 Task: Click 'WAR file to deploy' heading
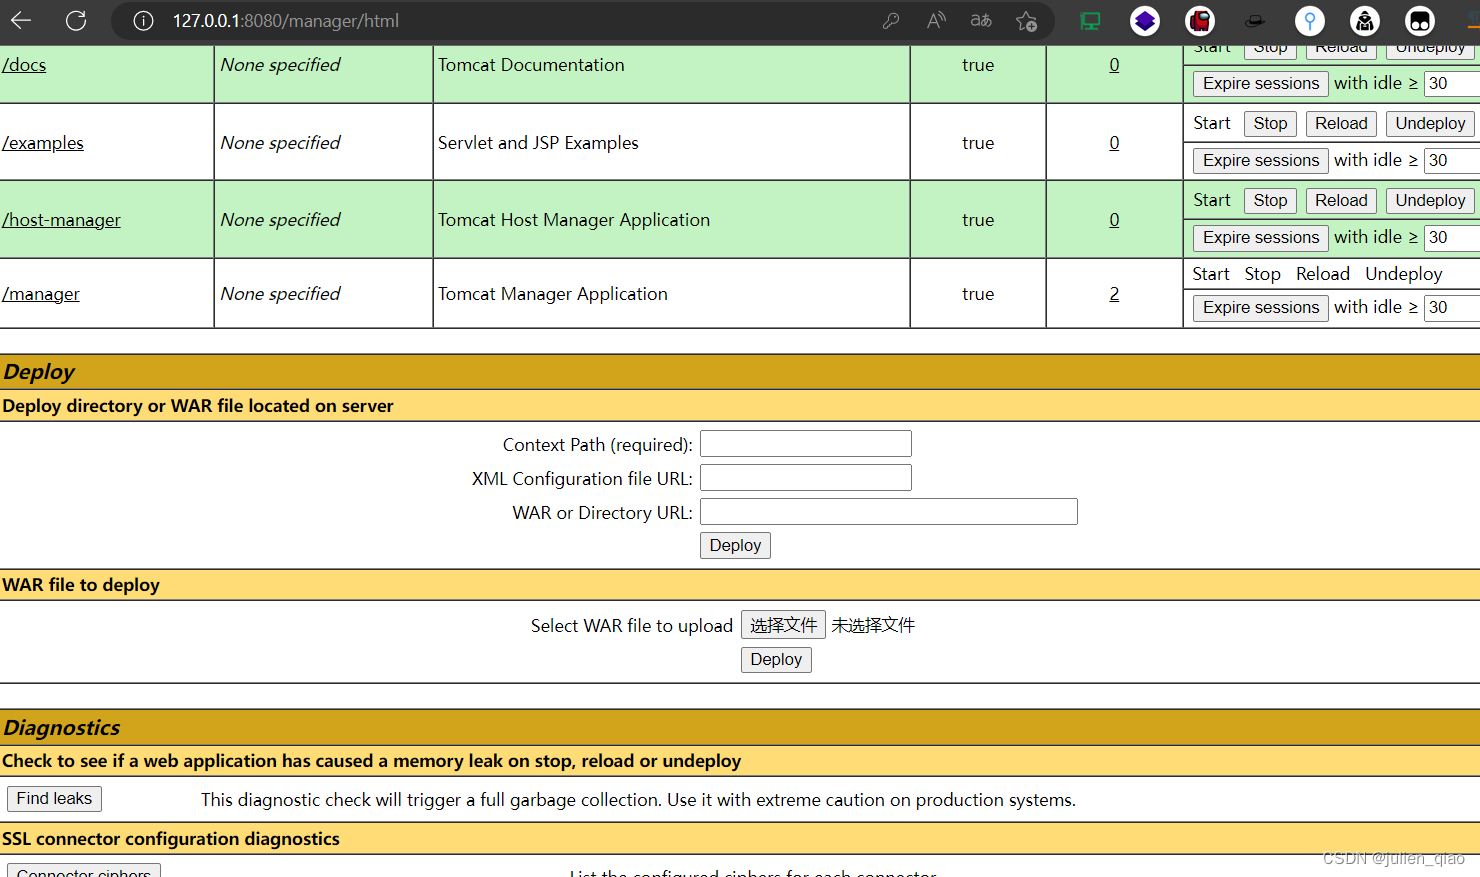coord(81,585)
